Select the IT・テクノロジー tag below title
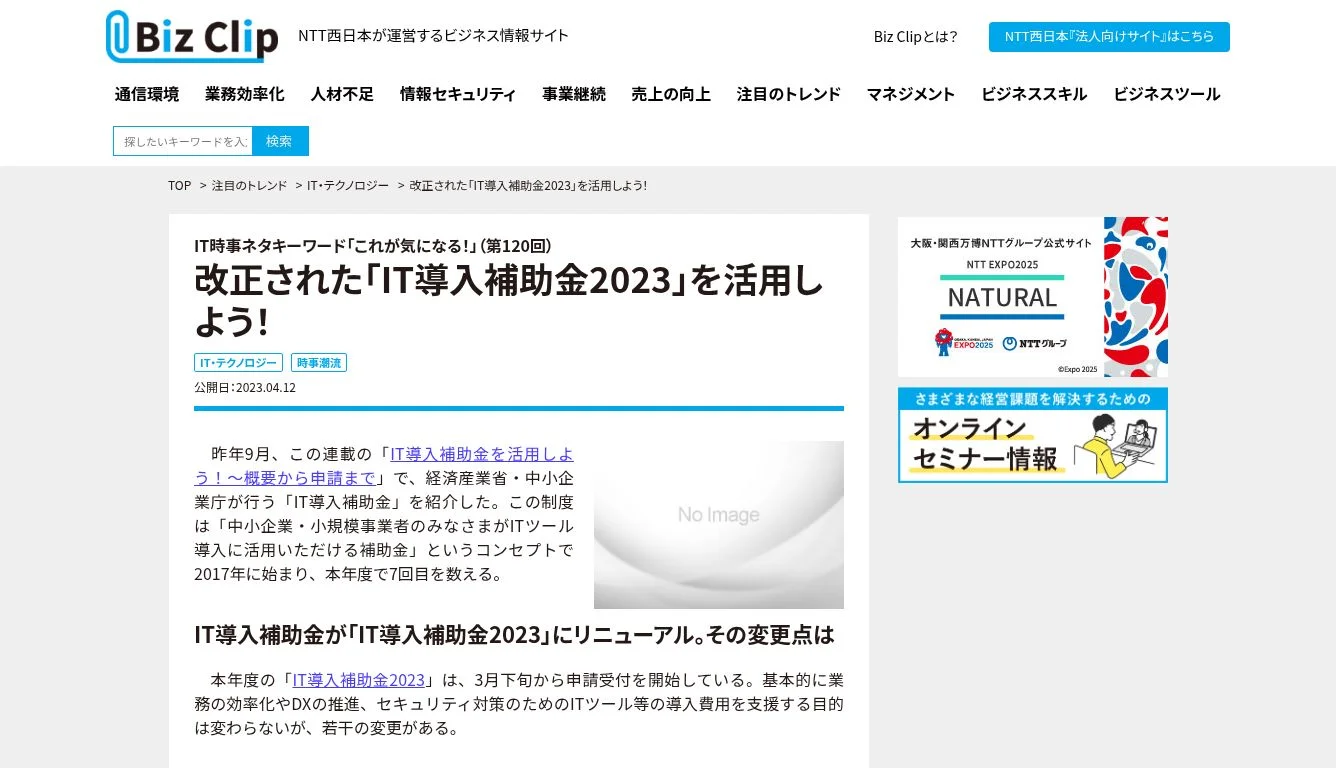 [239, 363]
